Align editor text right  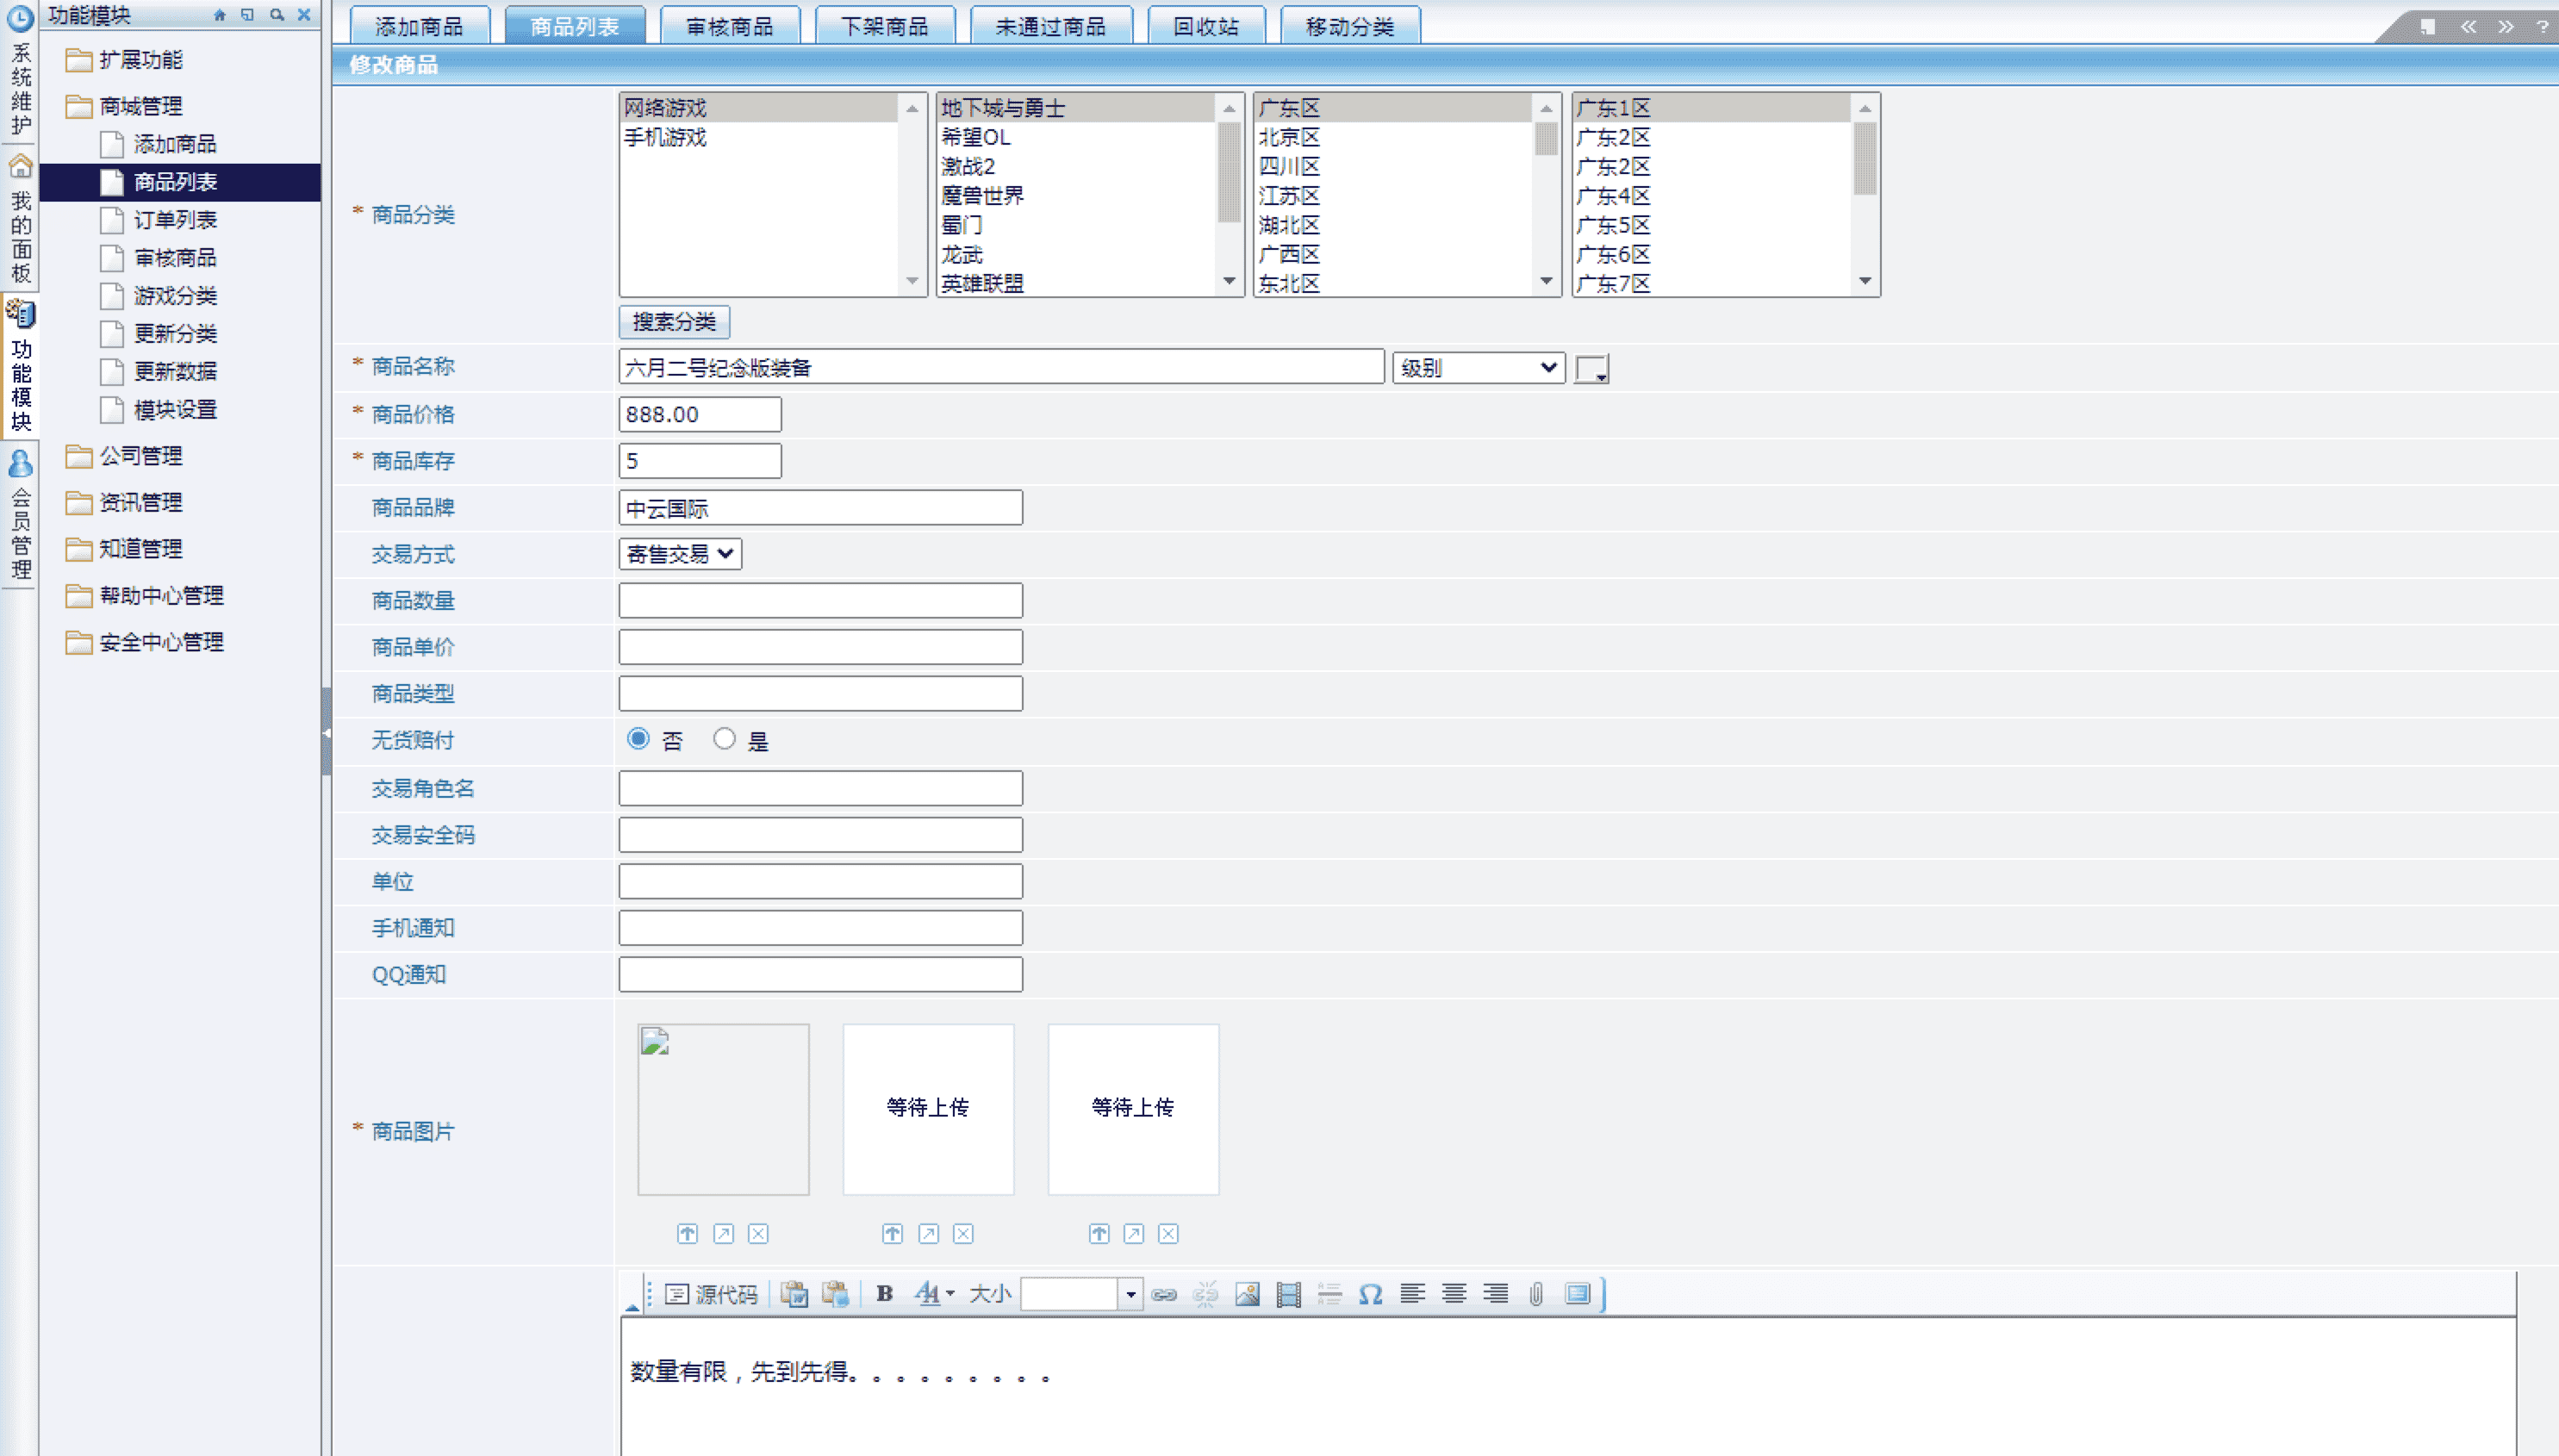[x=1495, y=1294]
